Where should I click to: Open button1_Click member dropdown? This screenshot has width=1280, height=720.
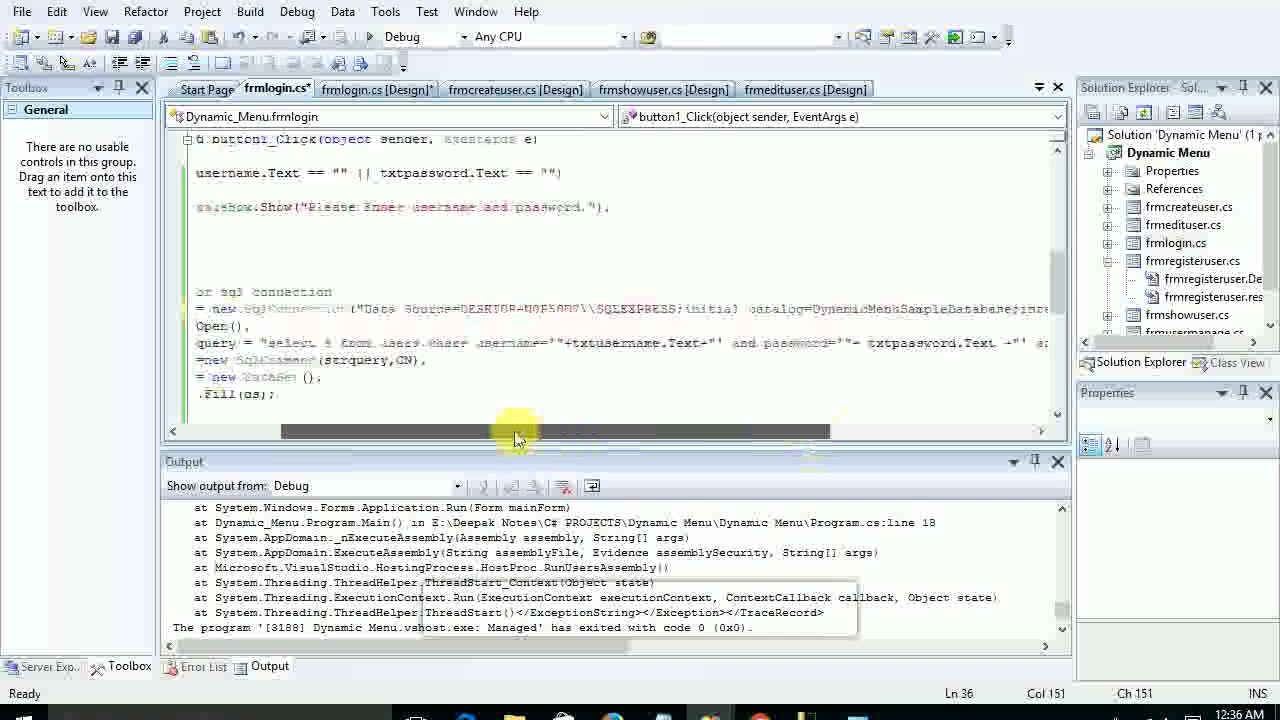1057,117
